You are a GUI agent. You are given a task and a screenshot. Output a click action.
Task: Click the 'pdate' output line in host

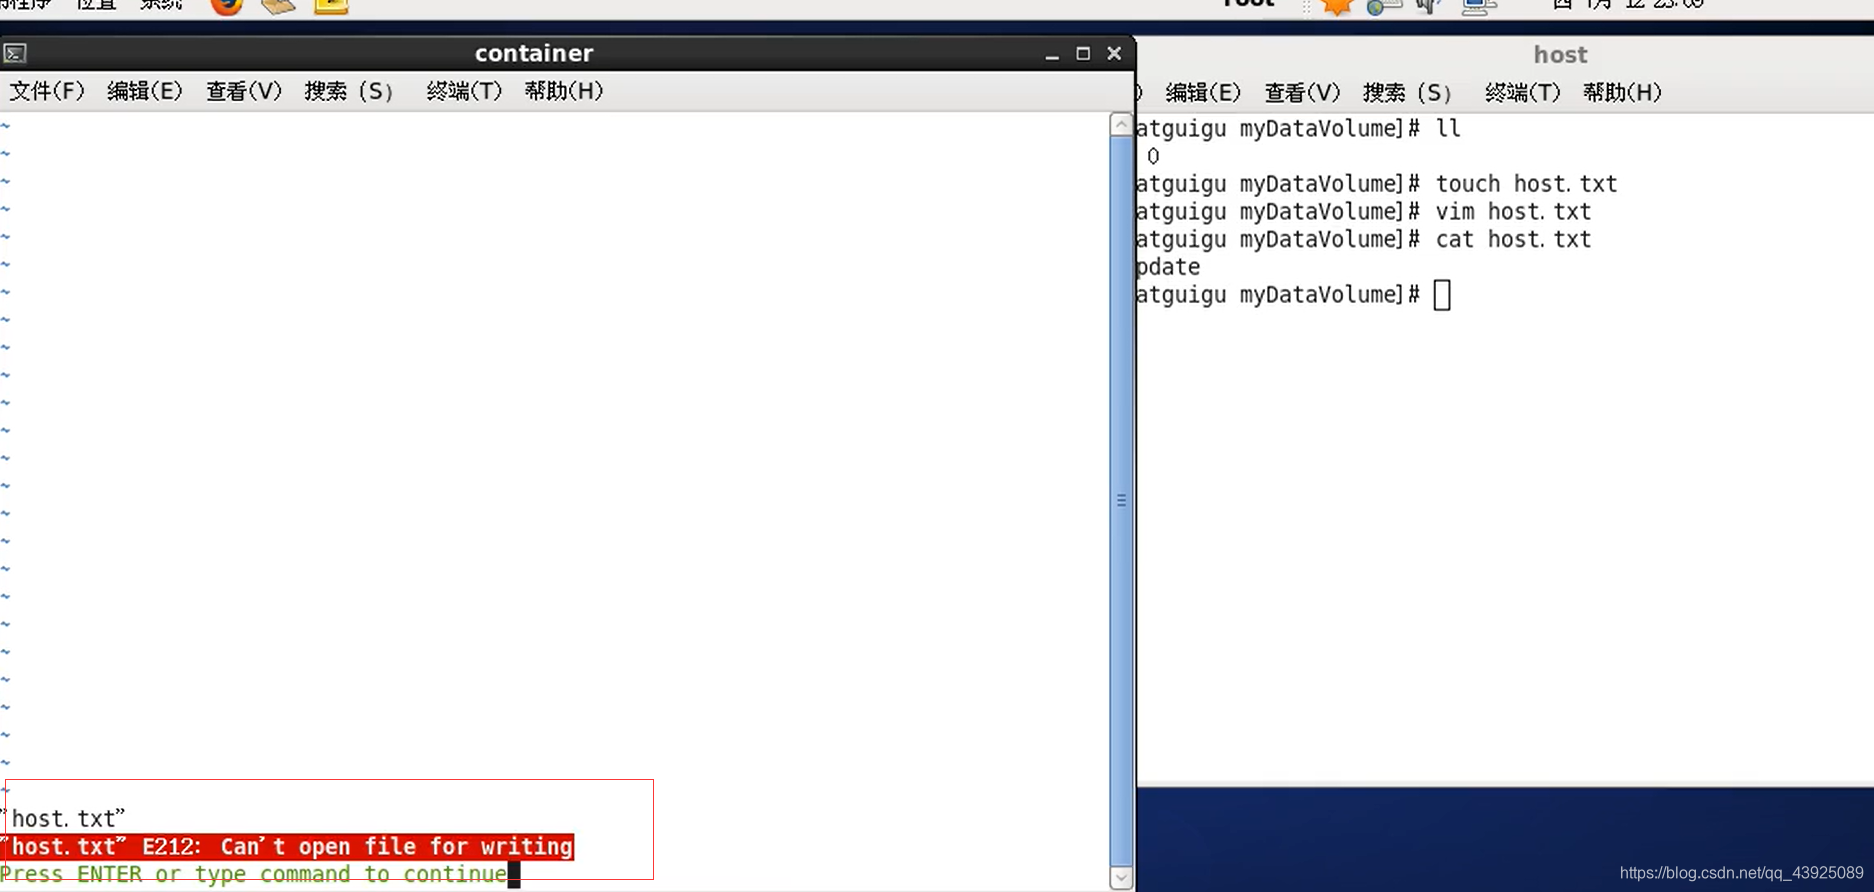pyautogui.click(x=1168, y=267)
